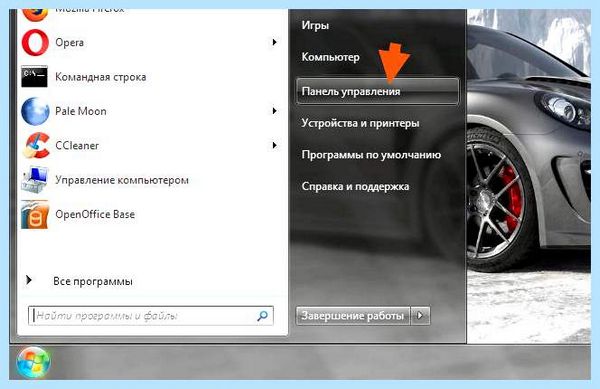Open Программы по умолчанию

click(x=371, y=155)
